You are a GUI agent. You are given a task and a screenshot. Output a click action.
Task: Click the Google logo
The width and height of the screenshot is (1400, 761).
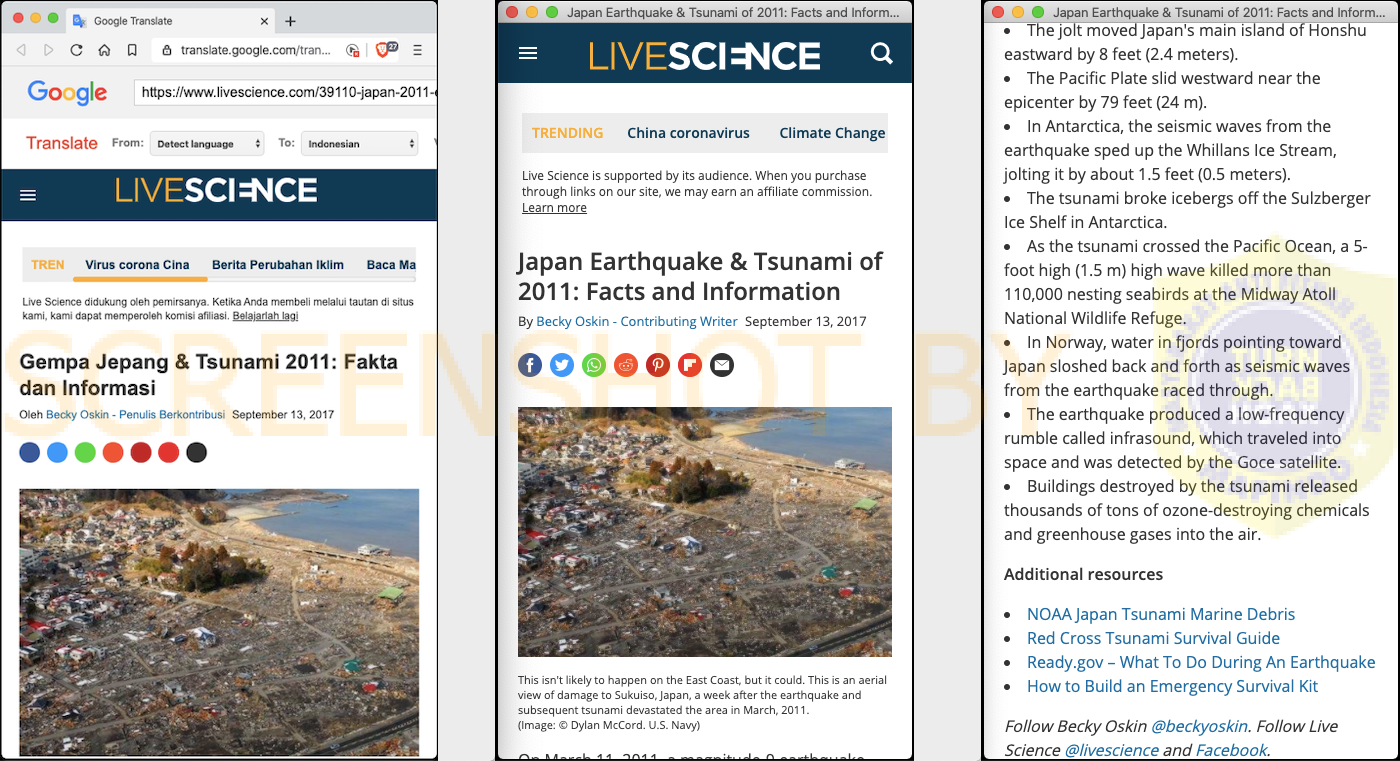coord(67,93)
